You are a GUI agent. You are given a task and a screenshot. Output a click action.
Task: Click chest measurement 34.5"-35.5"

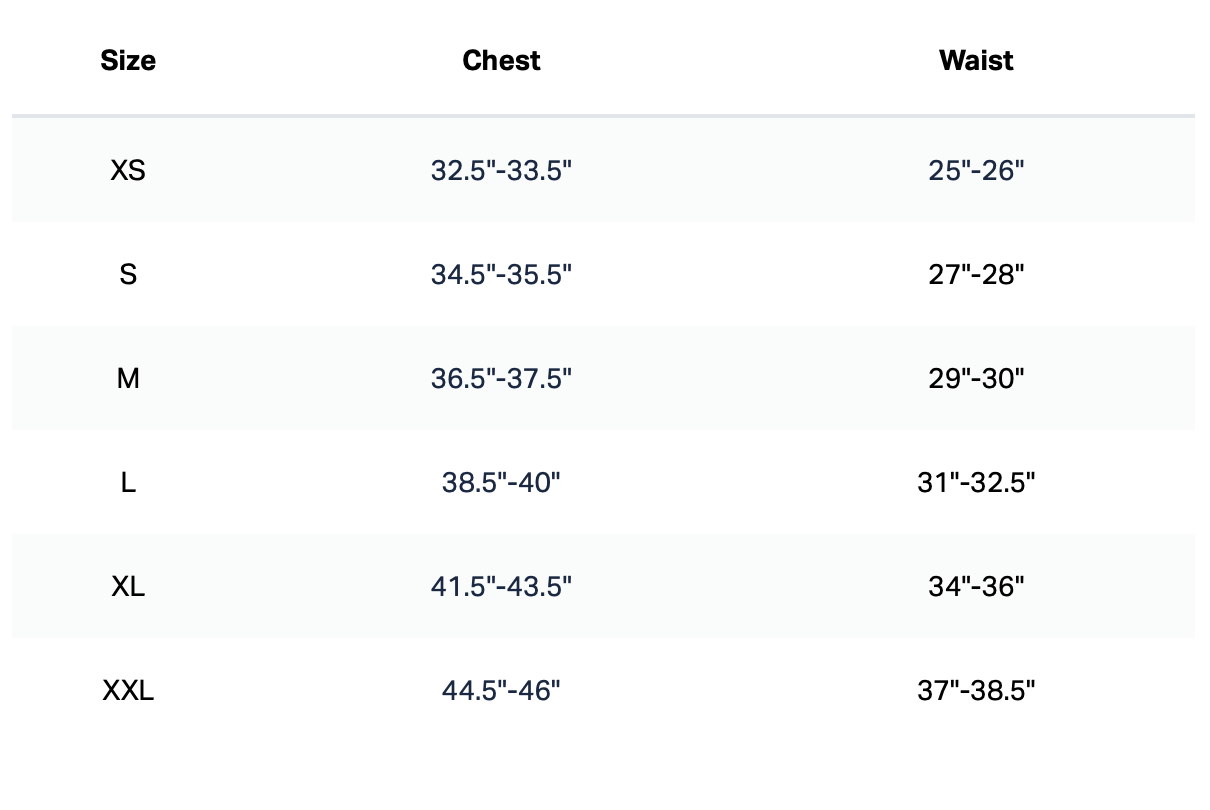point(501,275)
